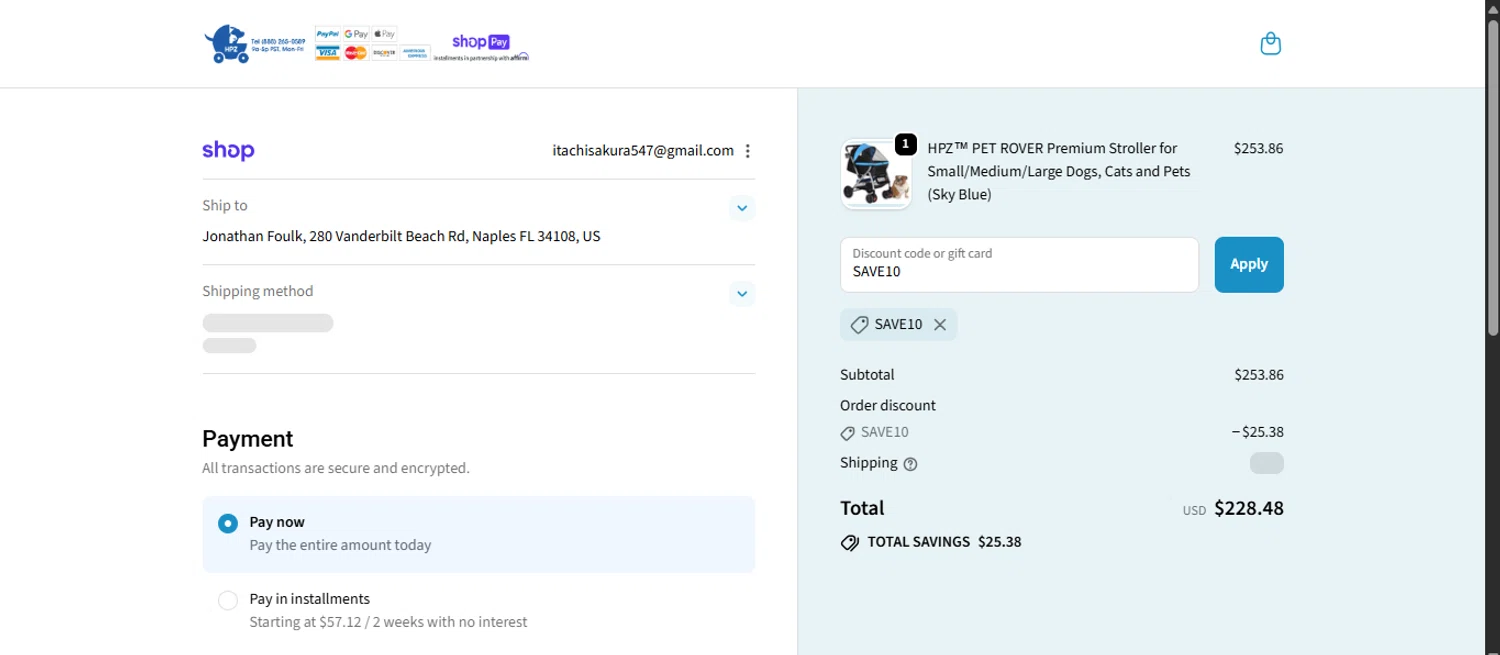Click the All transactions are secure text
Viewport: 1500px width, 655px height.
[336, 468]
